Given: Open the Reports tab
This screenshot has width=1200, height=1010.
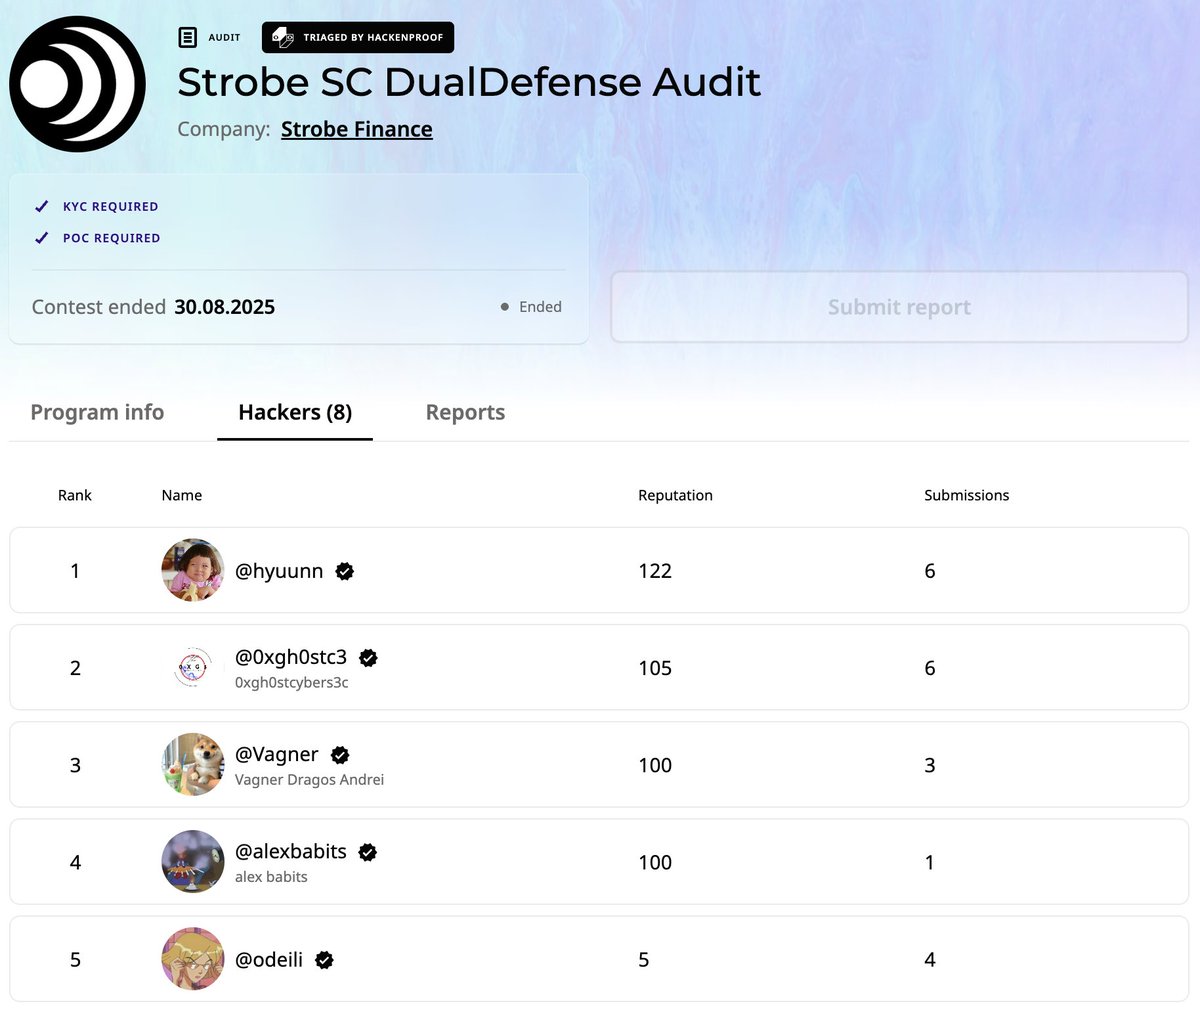Looking at the screenshot, I should [x=465, y=412].
